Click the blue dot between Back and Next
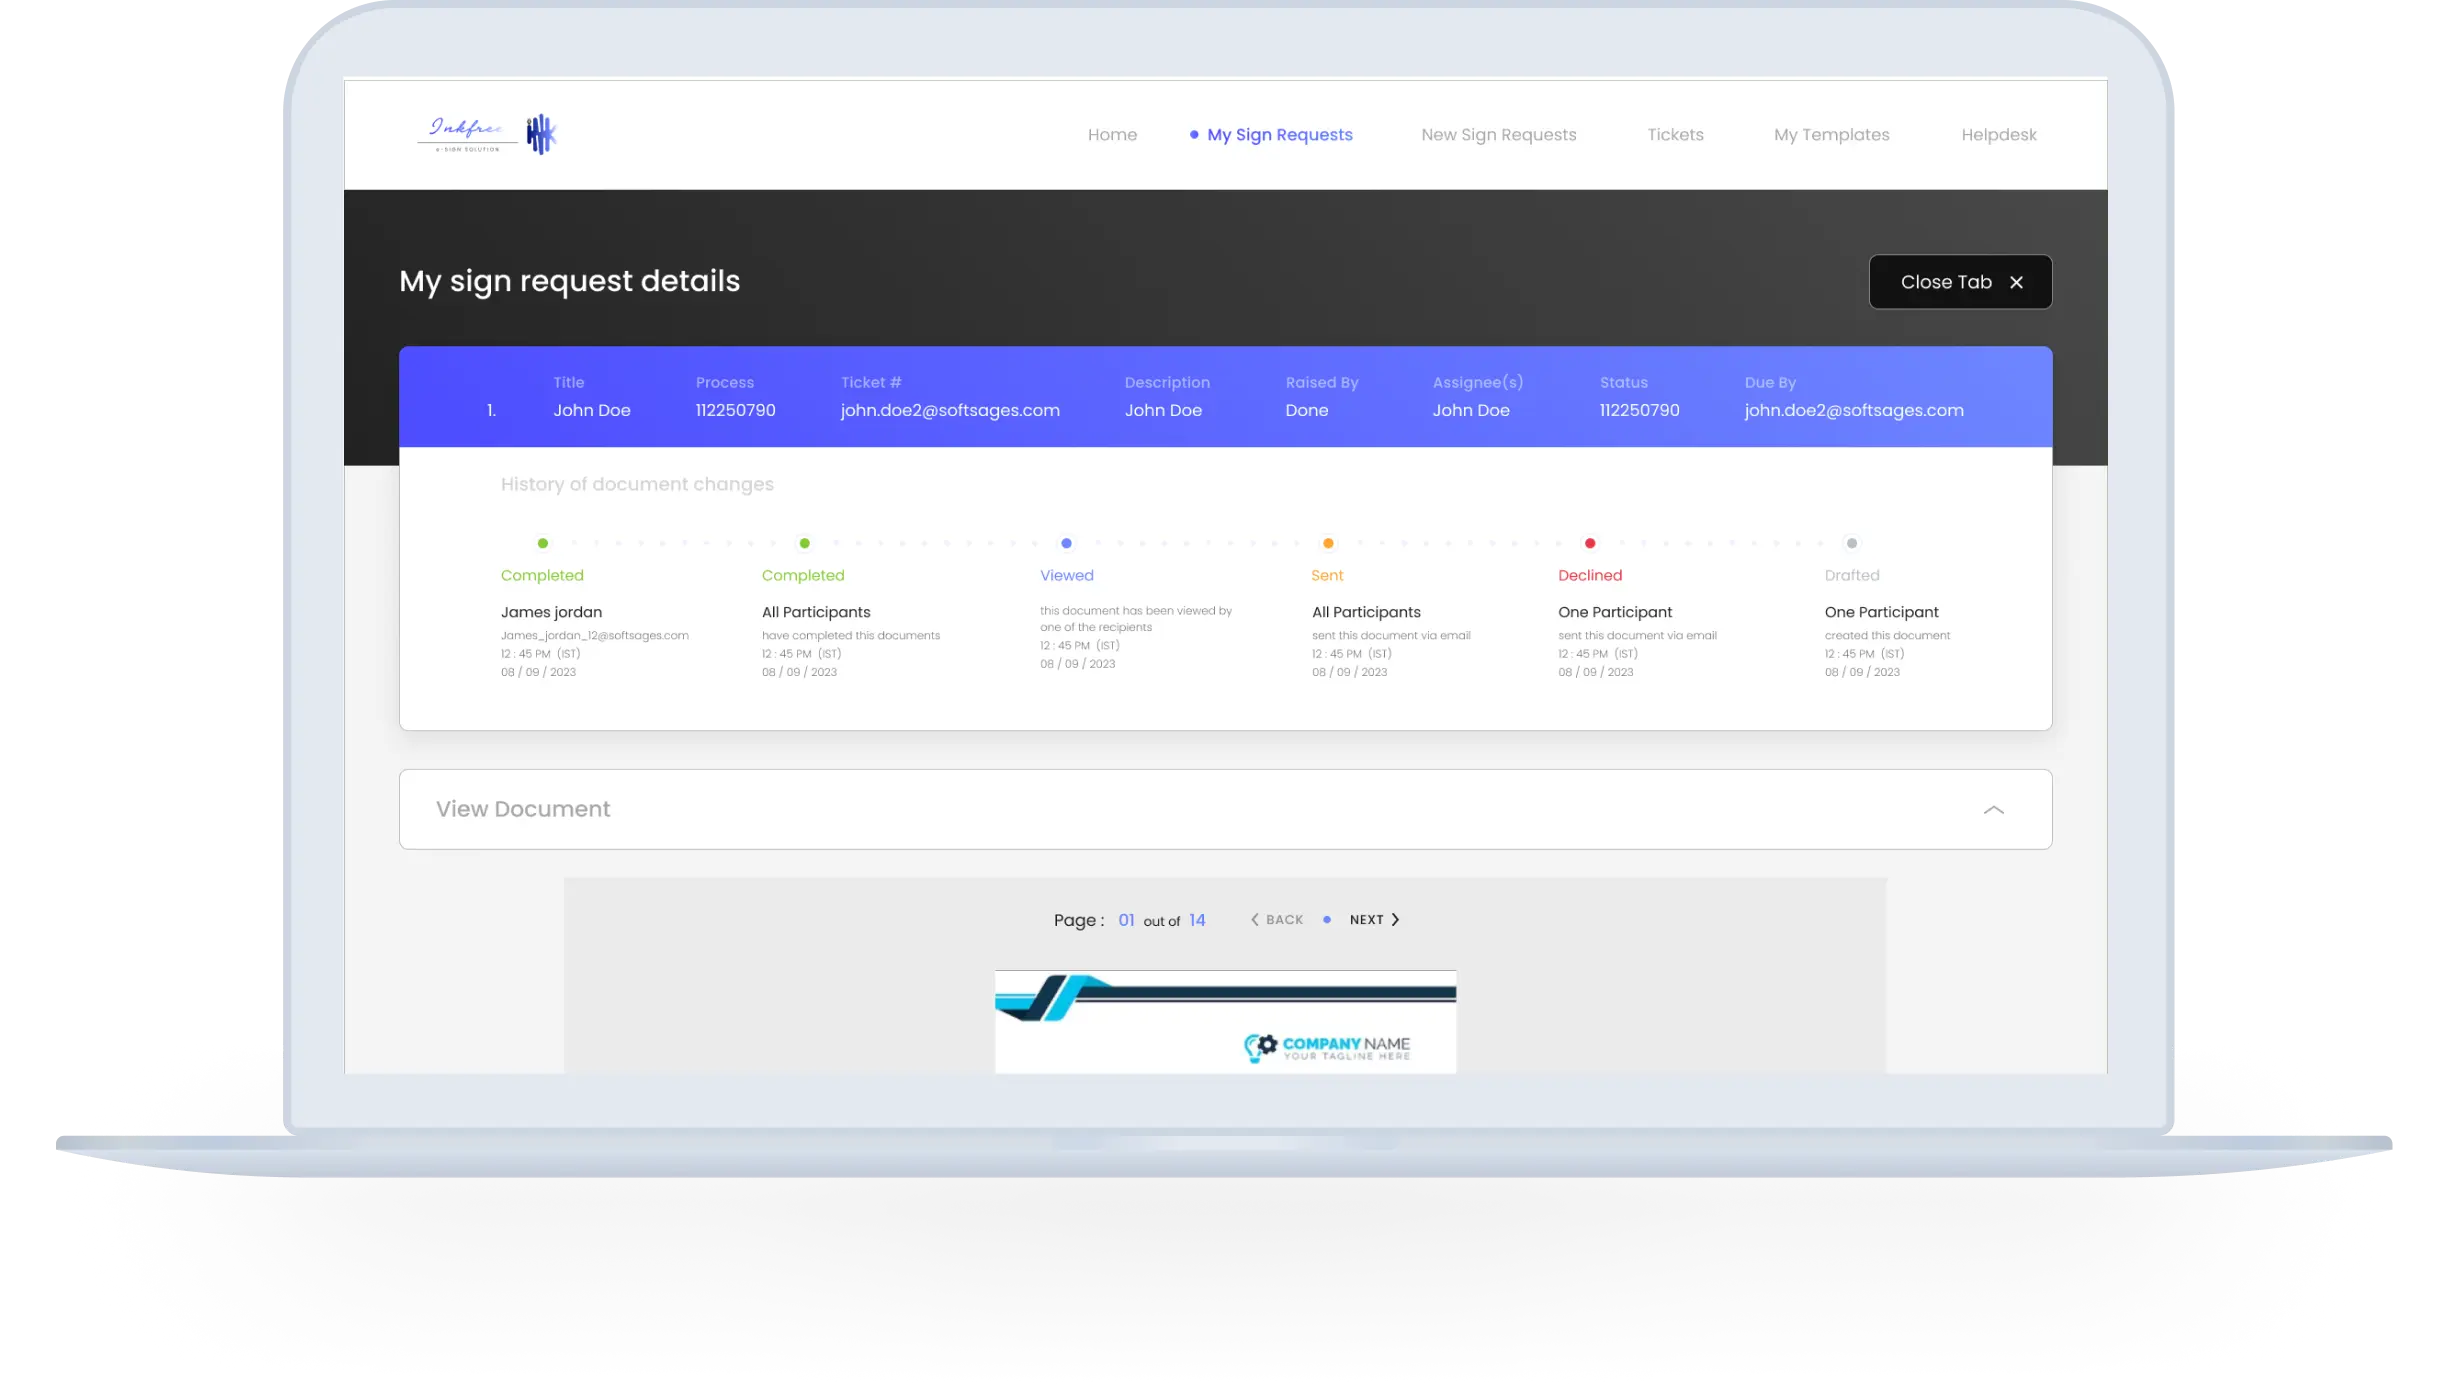Image resolution: width=2450 pixels, height=1393 pixels. tap(1327, 920)
